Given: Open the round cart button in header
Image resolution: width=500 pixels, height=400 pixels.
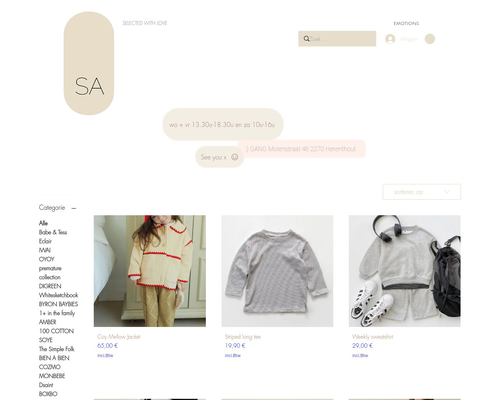Looking at the screenshot, I should point(430,39).
